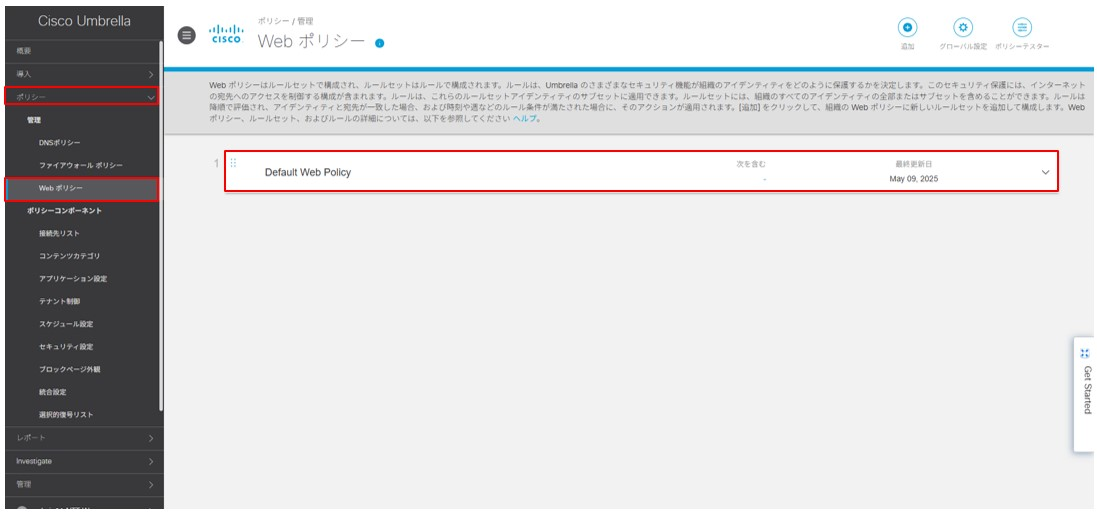This screenshot has height=512, width=1097.
Task: Open セキュリティ設定 in sidebar
Action: tap(66, 347)
